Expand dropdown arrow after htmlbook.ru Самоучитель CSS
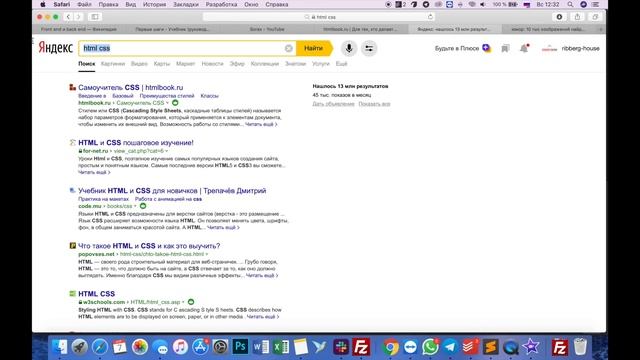The width and height of the screenshot is (640, 360). [167, 103]
